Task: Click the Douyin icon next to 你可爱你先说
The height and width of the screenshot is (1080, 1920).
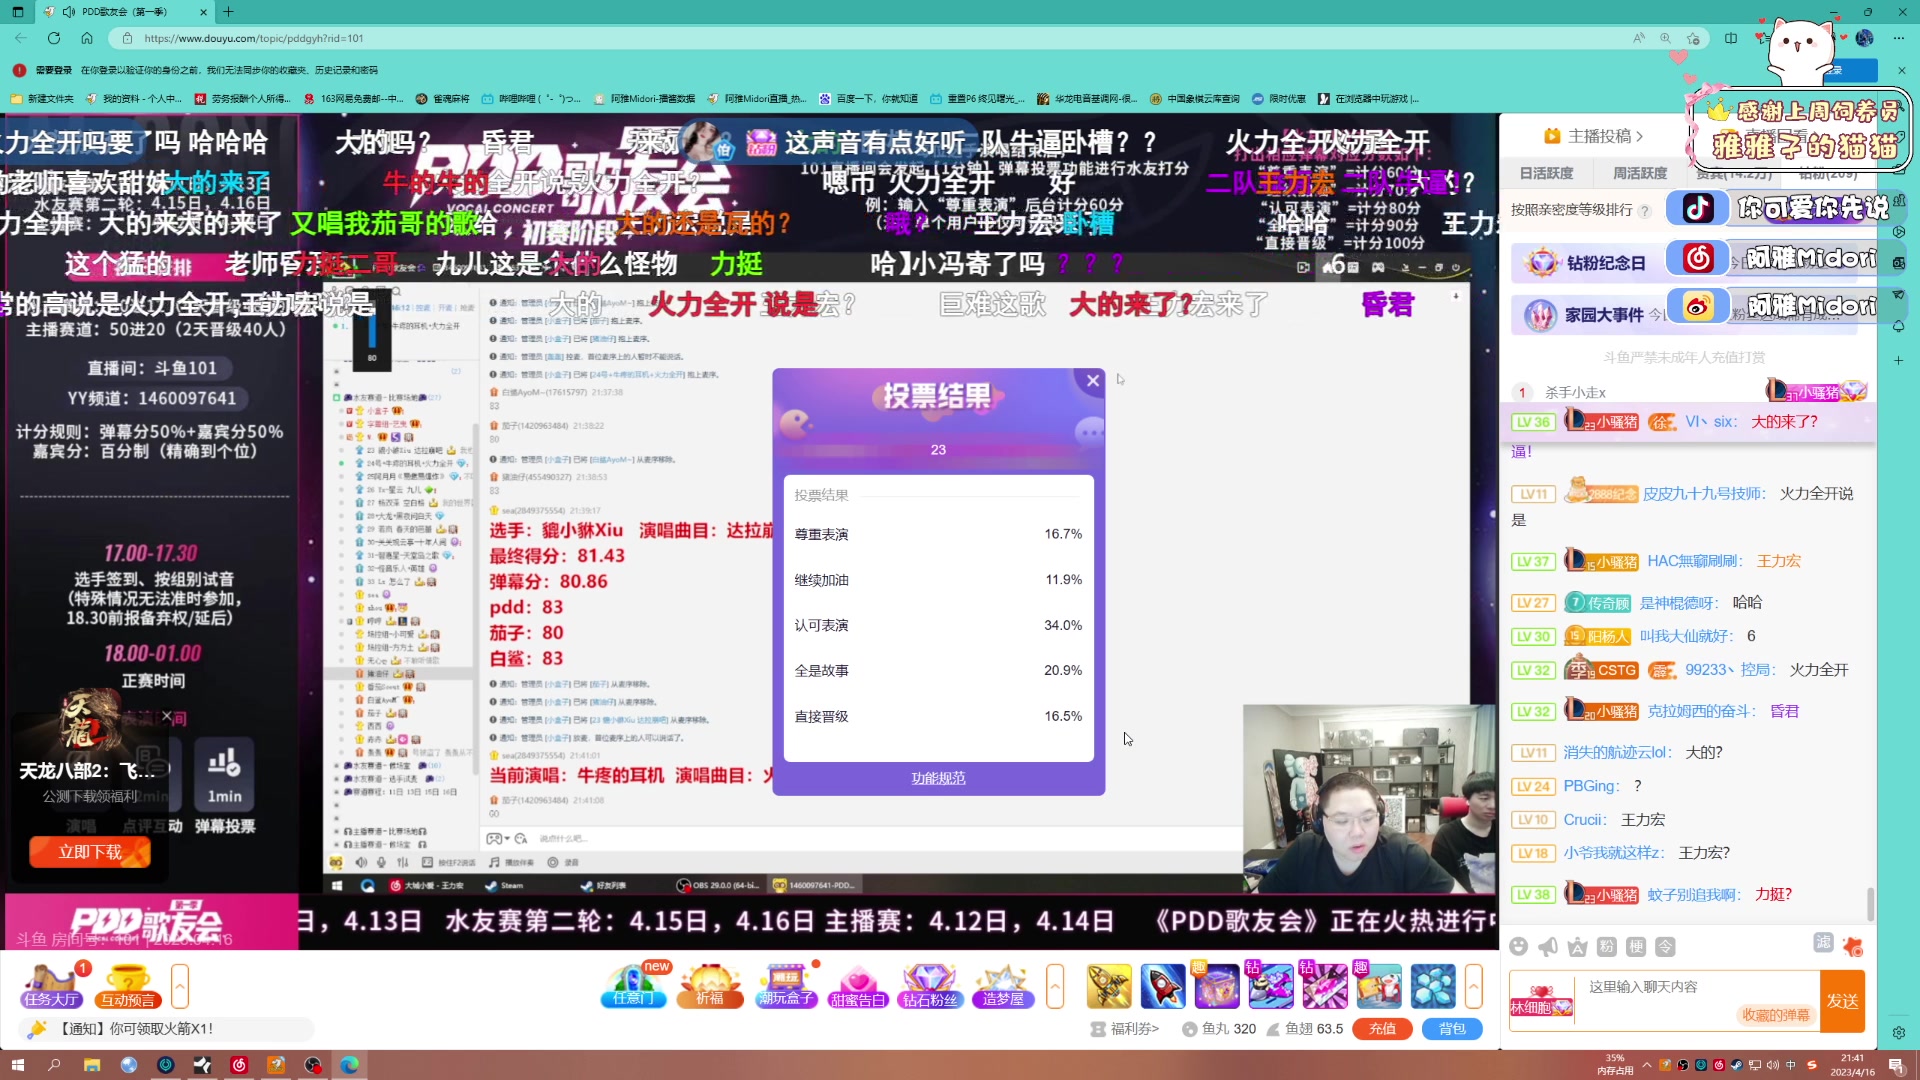Action: pos(1699,207)
